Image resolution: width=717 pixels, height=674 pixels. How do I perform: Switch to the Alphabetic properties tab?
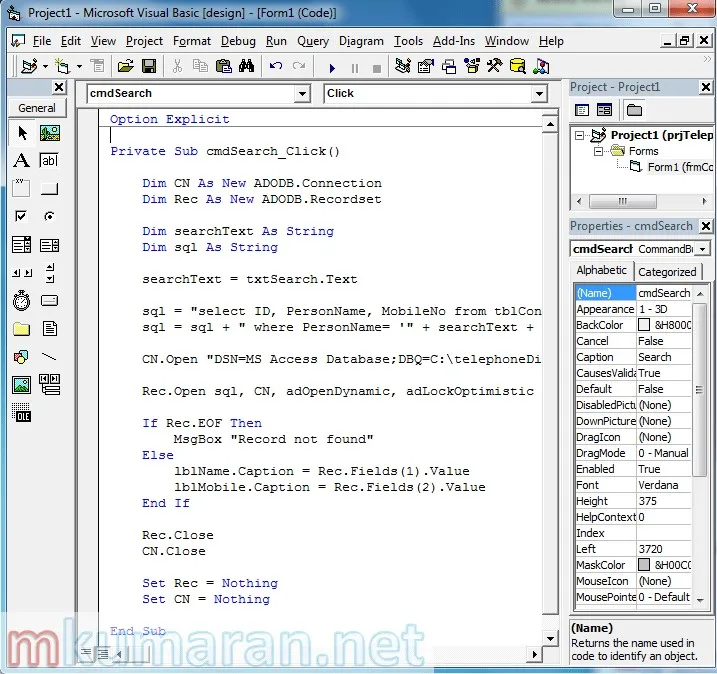point(601,270)
